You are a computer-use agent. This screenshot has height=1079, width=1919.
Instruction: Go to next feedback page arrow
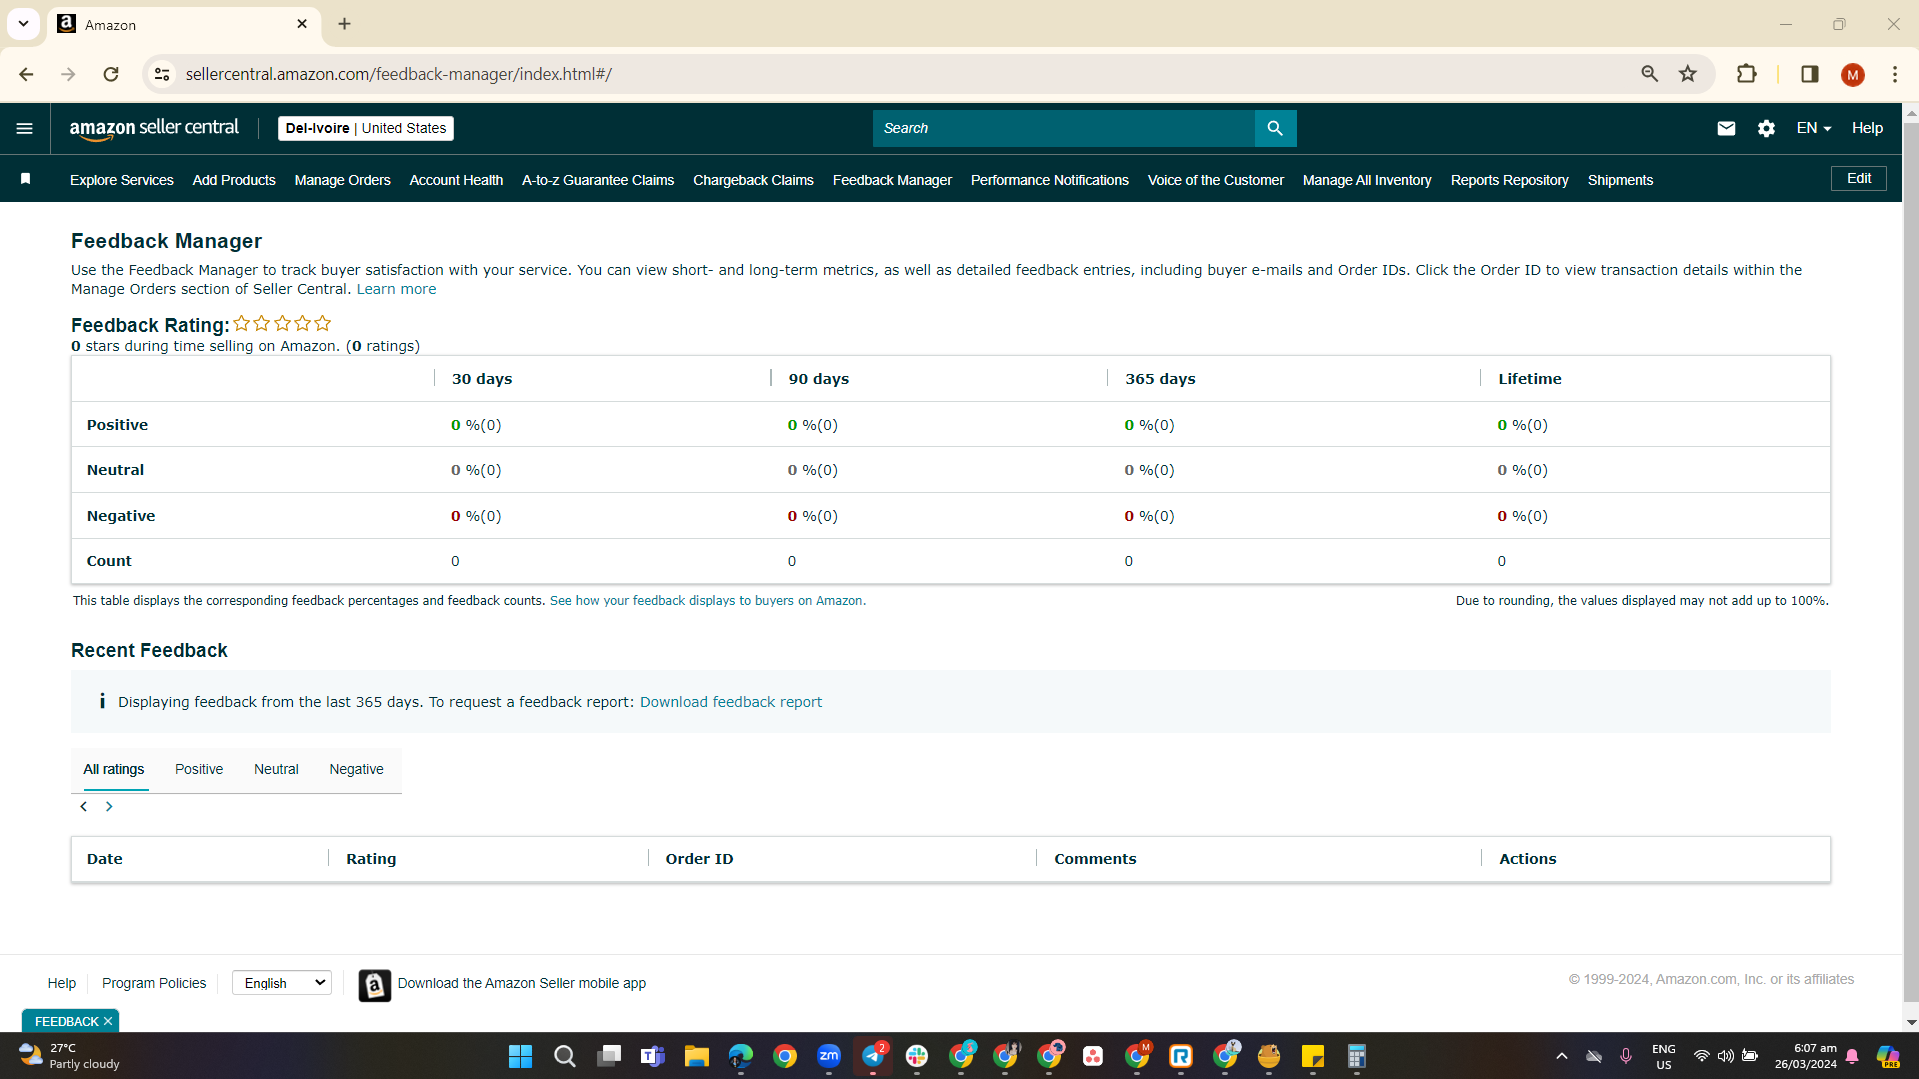109,807
